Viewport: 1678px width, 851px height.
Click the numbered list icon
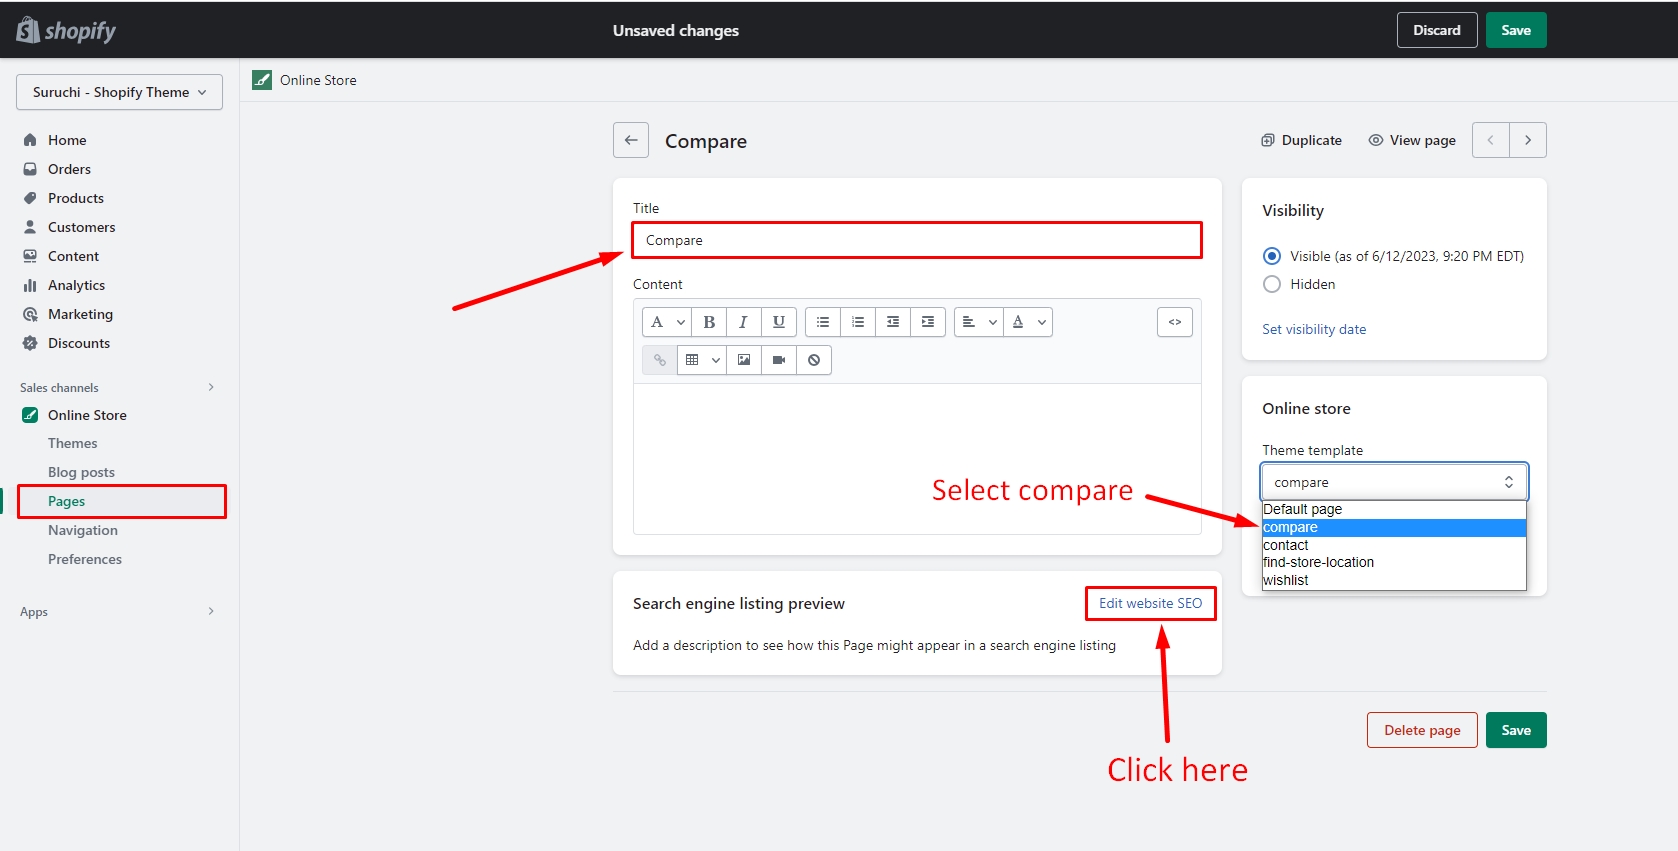[858, 322]
